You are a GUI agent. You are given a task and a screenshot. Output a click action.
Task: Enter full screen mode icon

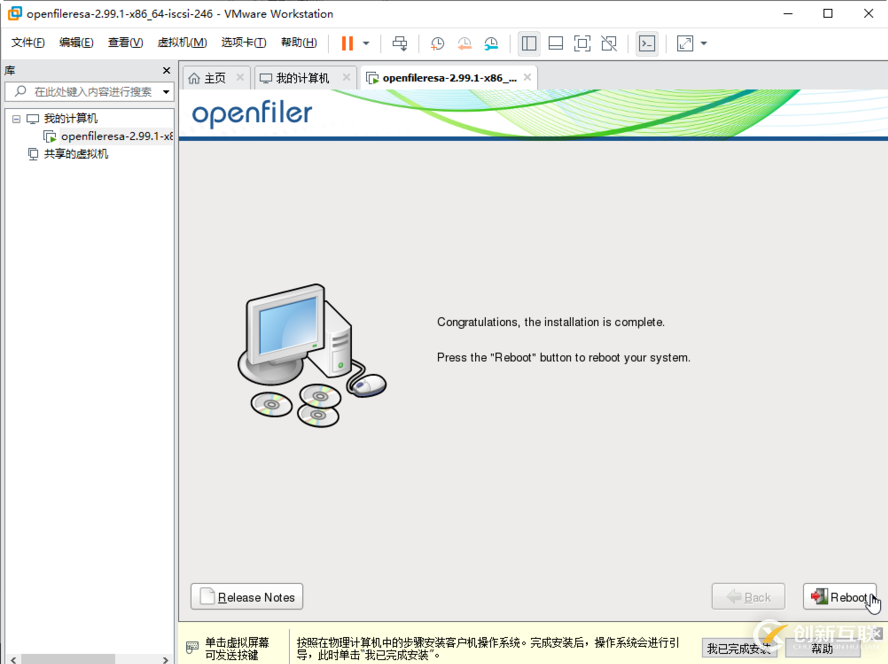coord(582,43)
